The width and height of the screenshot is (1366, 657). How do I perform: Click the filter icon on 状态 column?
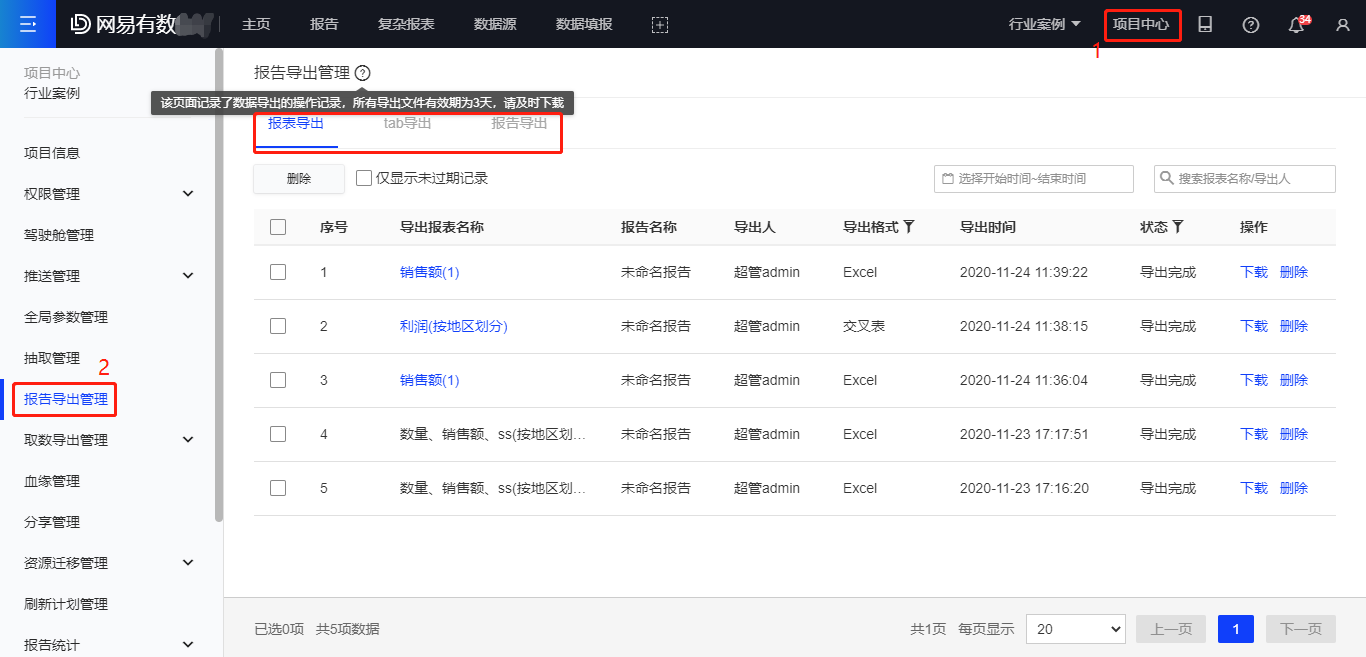click(1178, 227)
